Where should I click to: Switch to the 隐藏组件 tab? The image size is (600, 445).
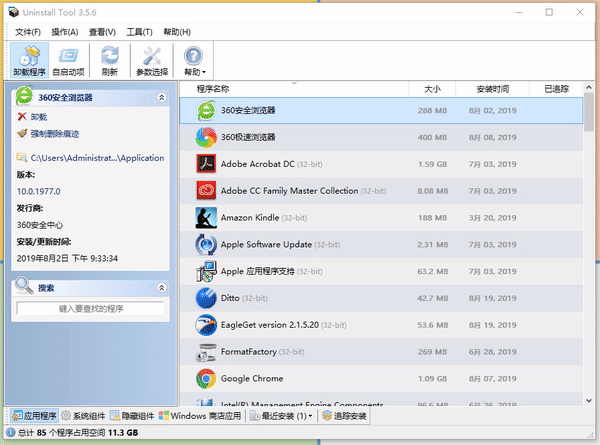tap(132, 416)
